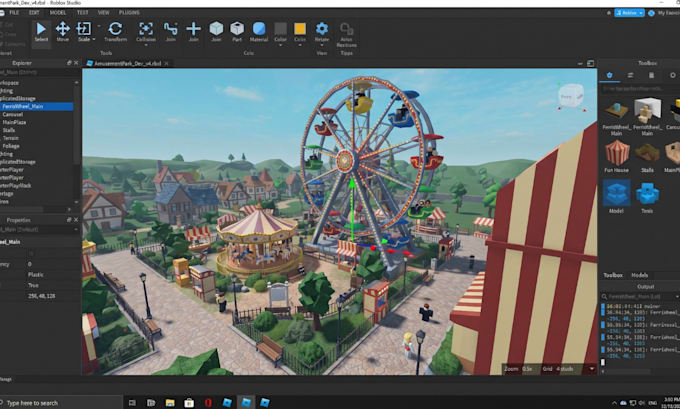Close the Properties panel
This screenshot has height=409, width=680.
pyautogui.click(x=76, y=220)
